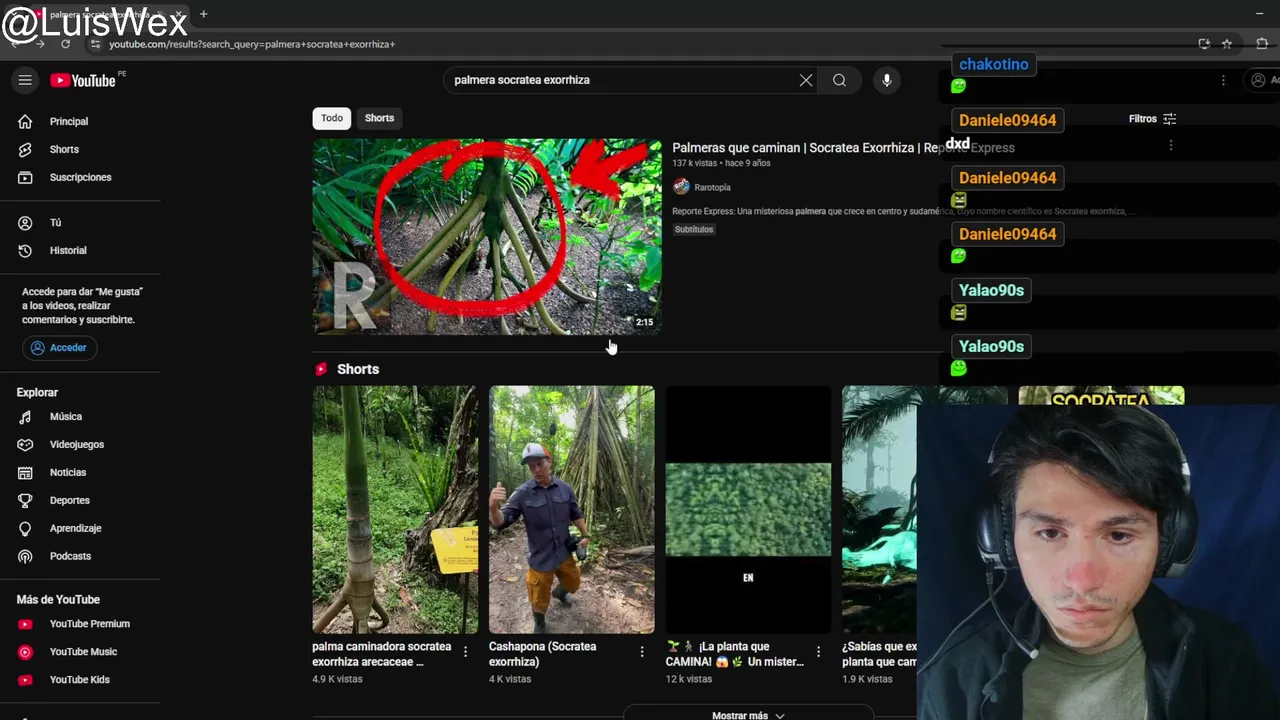
Task: Open YouTube Kids link
Action: [x=80, y=680]
